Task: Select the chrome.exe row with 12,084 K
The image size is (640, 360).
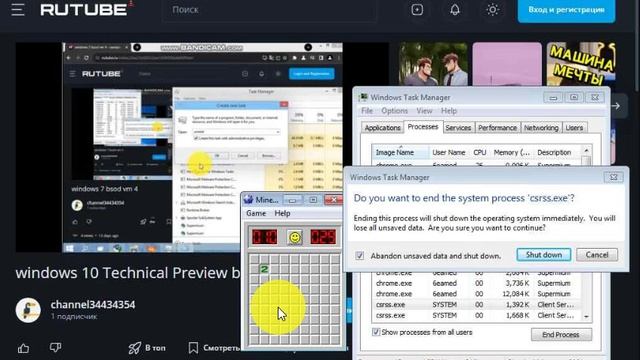Action: [476, 294]
